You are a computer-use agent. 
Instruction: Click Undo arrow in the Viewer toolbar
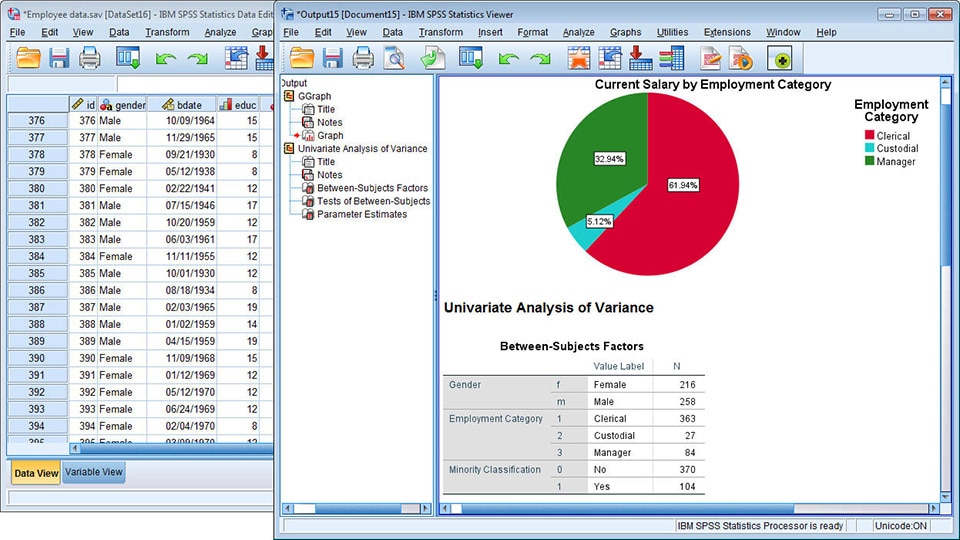pyautogui.click(x=509, y=59)
